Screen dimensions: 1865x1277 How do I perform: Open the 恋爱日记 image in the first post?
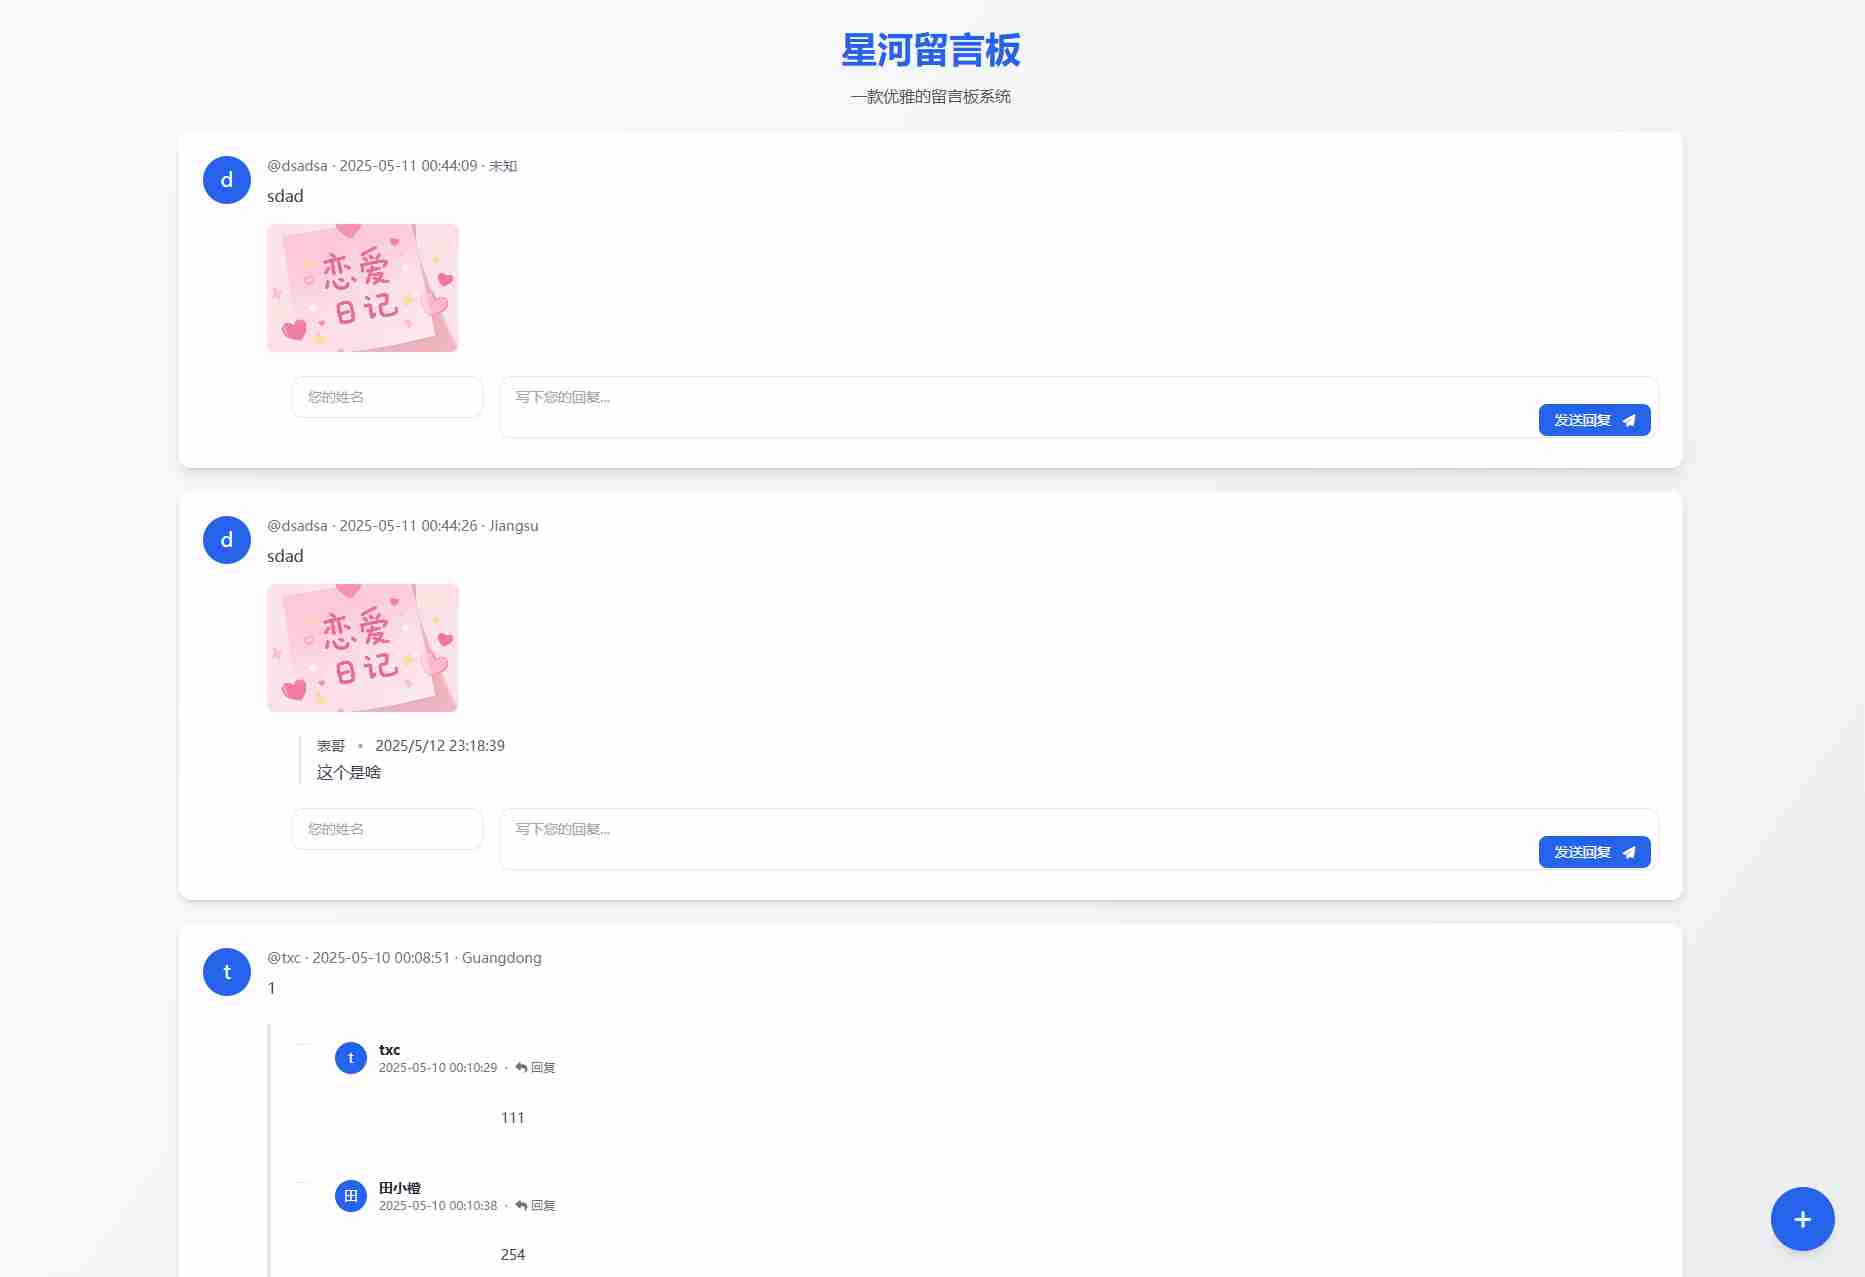point(363,288)
